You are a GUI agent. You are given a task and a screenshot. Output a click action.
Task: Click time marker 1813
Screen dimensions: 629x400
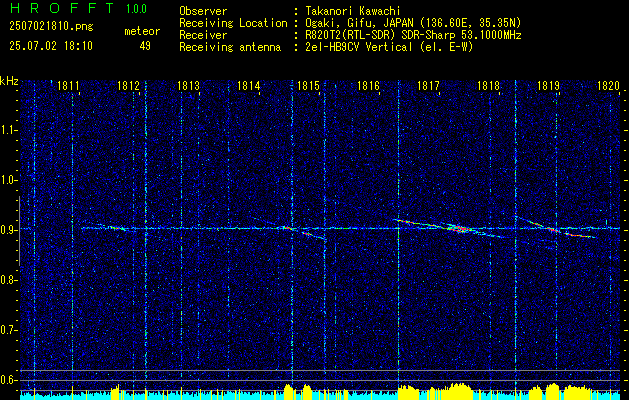[188, 86]
